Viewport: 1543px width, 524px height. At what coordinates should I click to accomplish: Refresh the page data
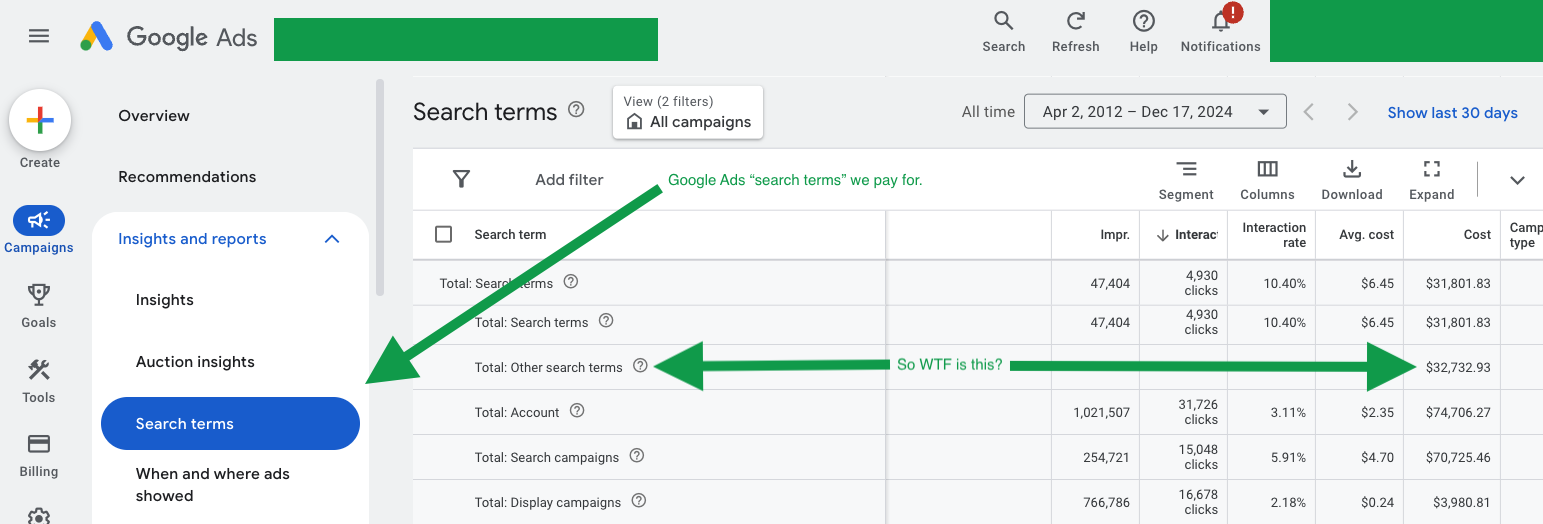pyautogui.click(x=1075, y=31)
